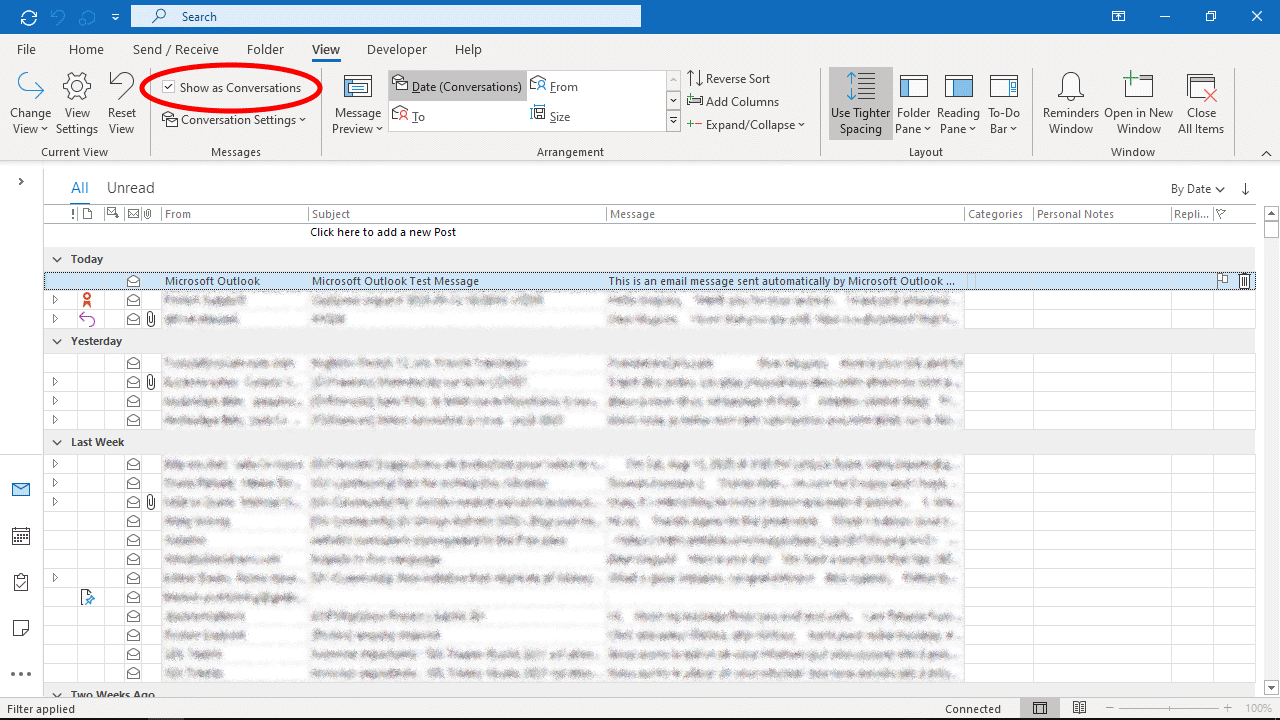Show Unread messages only
This screenshot has width=1280, height=720.
131,188
